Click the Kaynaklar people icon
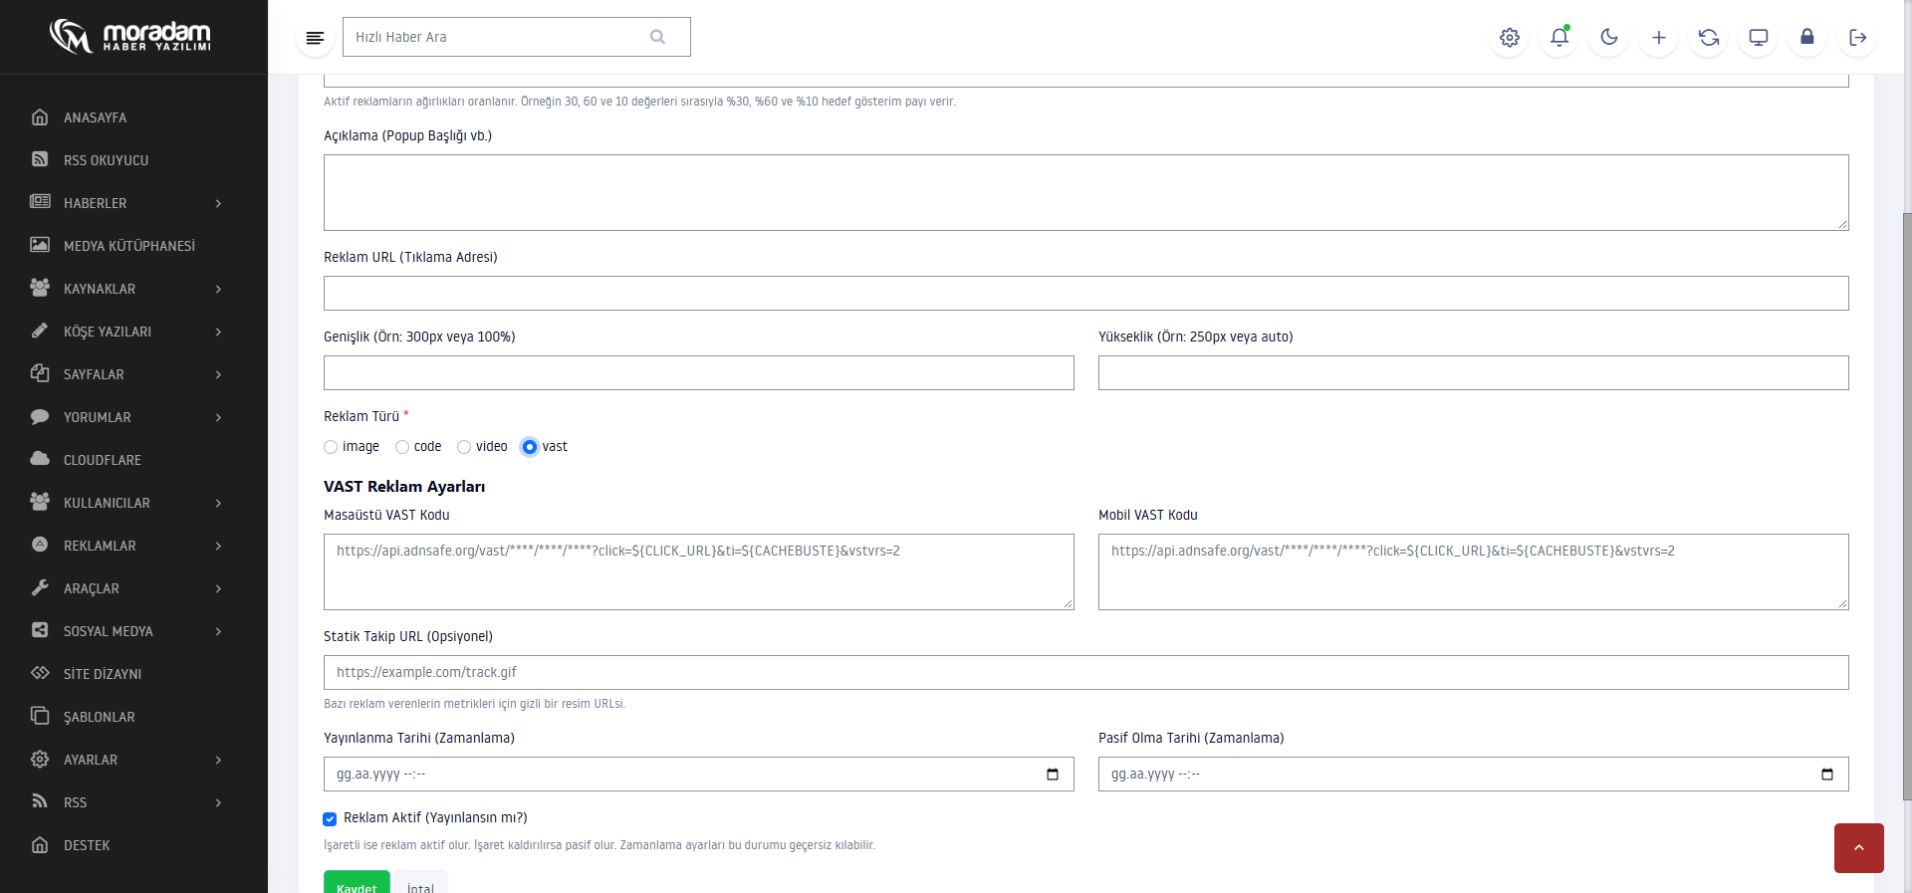The image size is (1912, 893). pyautogui.click(x=40, y=288)
